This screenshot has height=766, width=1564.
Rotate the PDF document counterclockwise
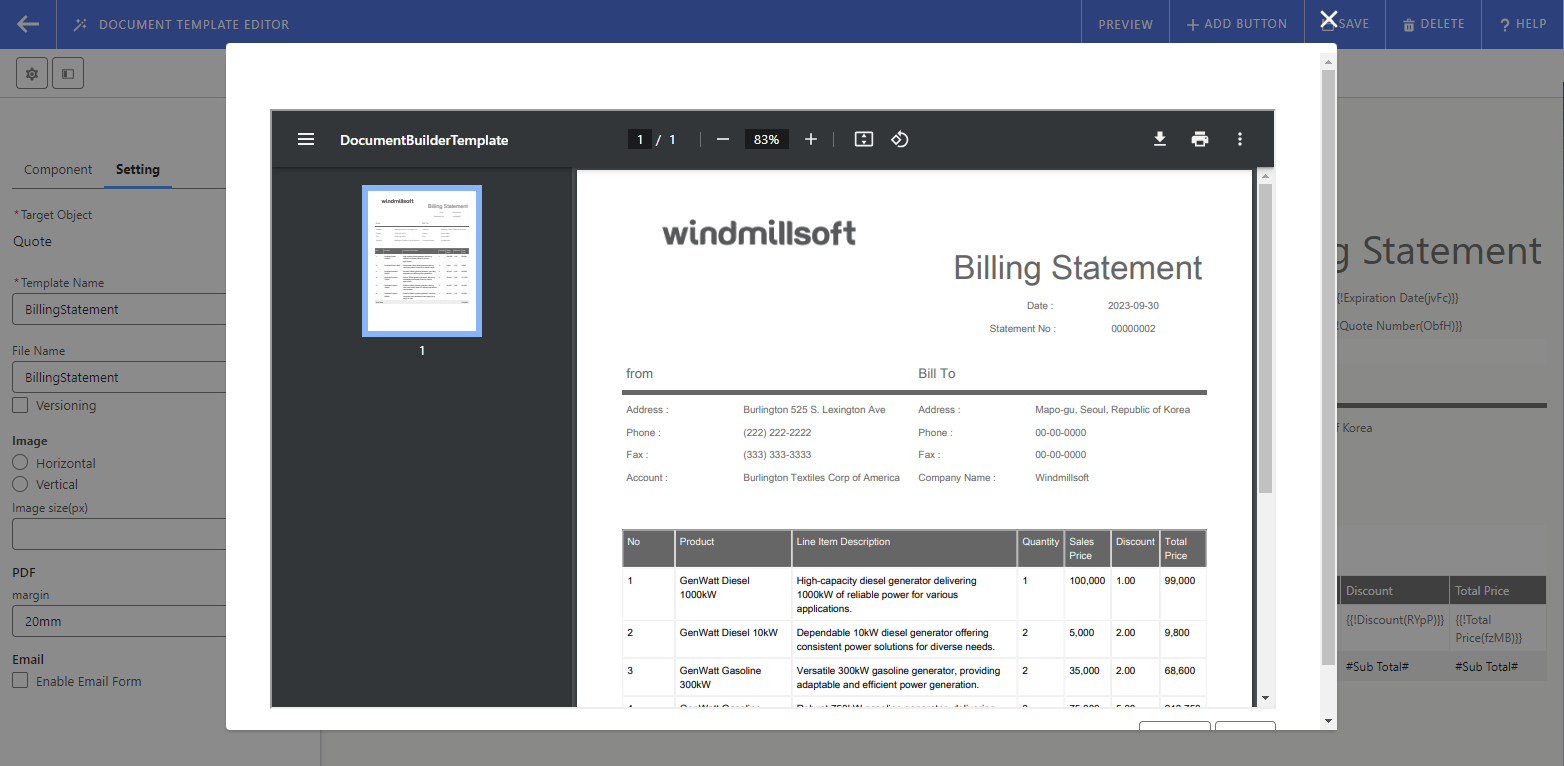899,140
